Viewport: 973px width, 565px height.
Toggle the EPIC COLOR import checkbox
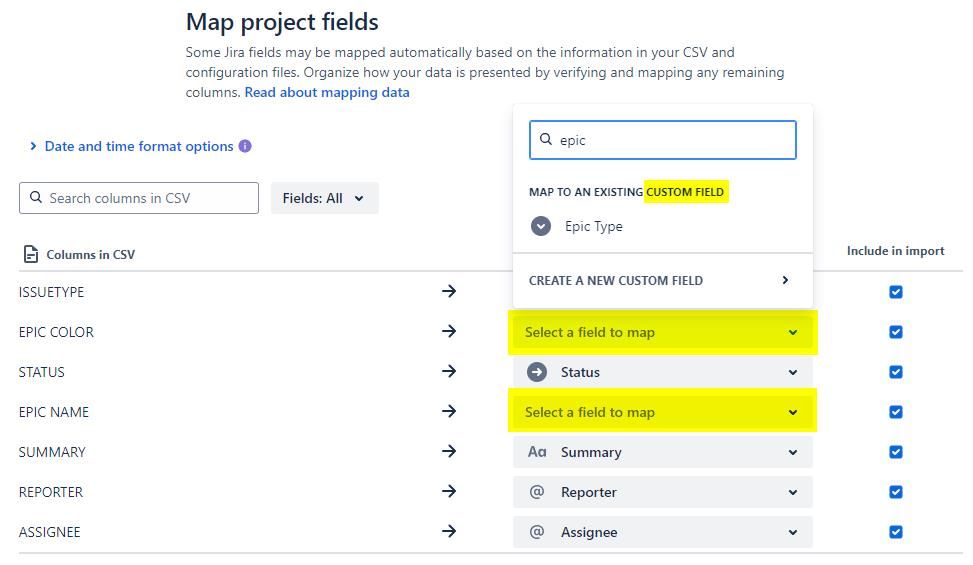tap(896, 332)
